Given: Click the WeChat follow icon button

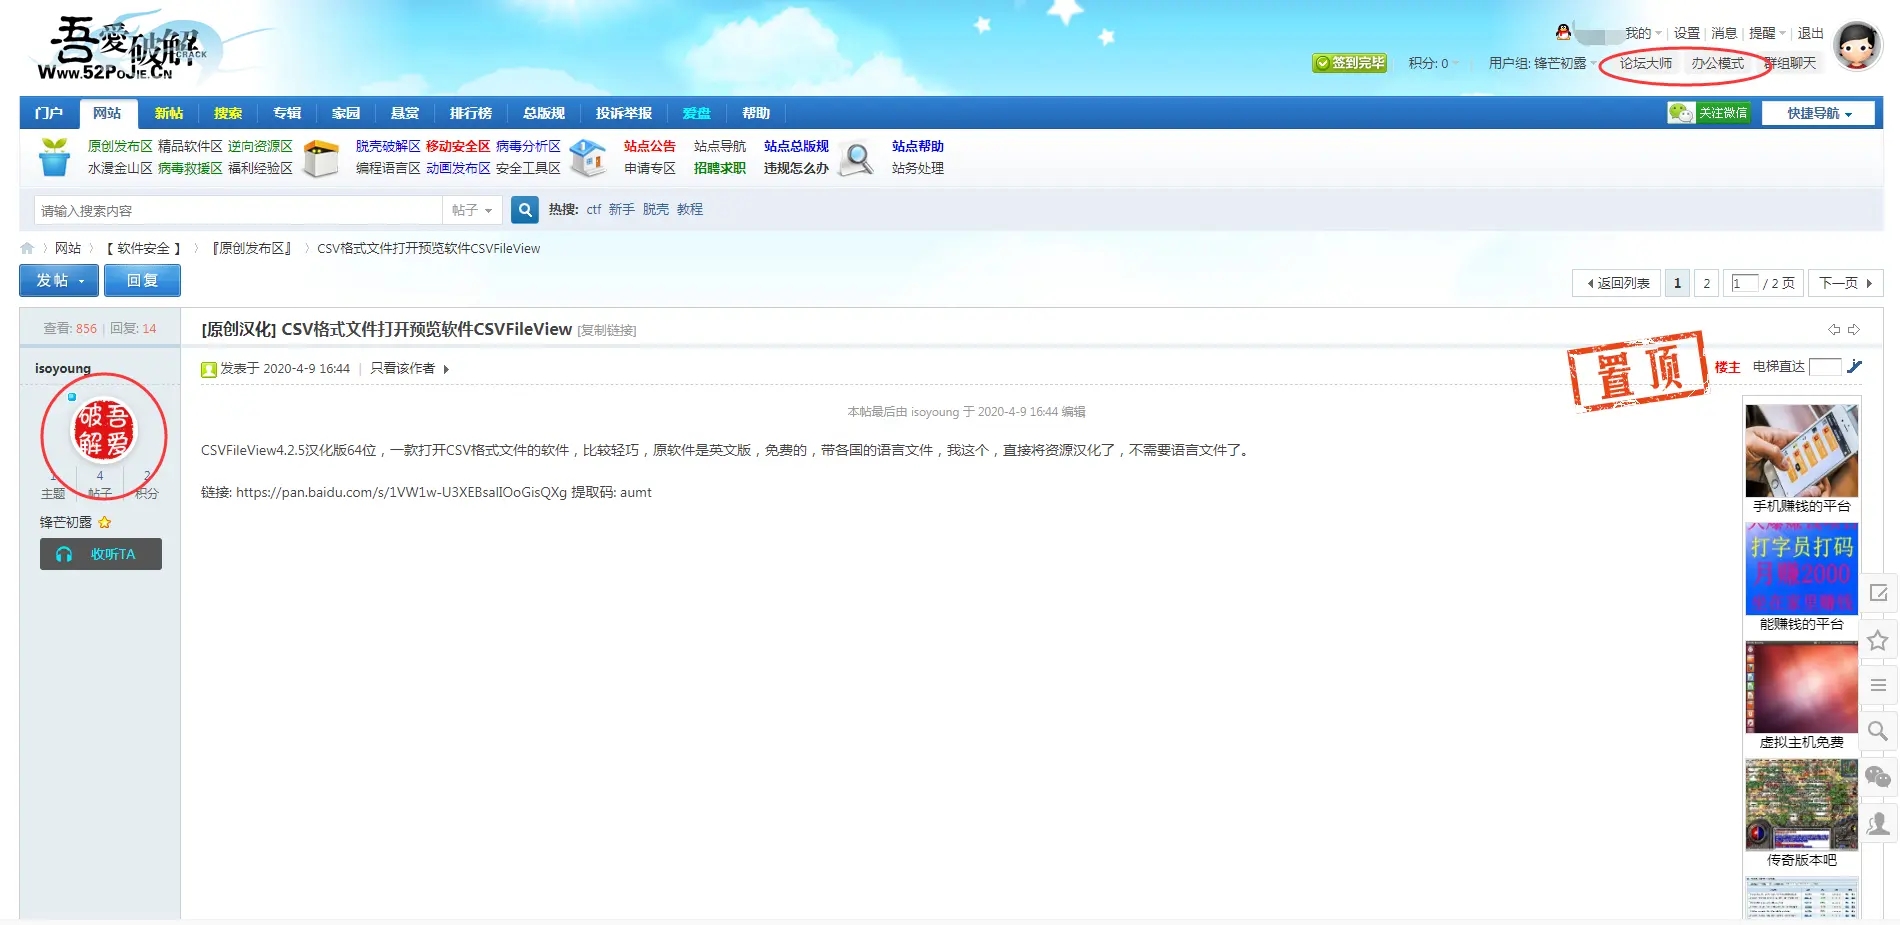Looking at the screenshot, I should [x=1708, y=113].
